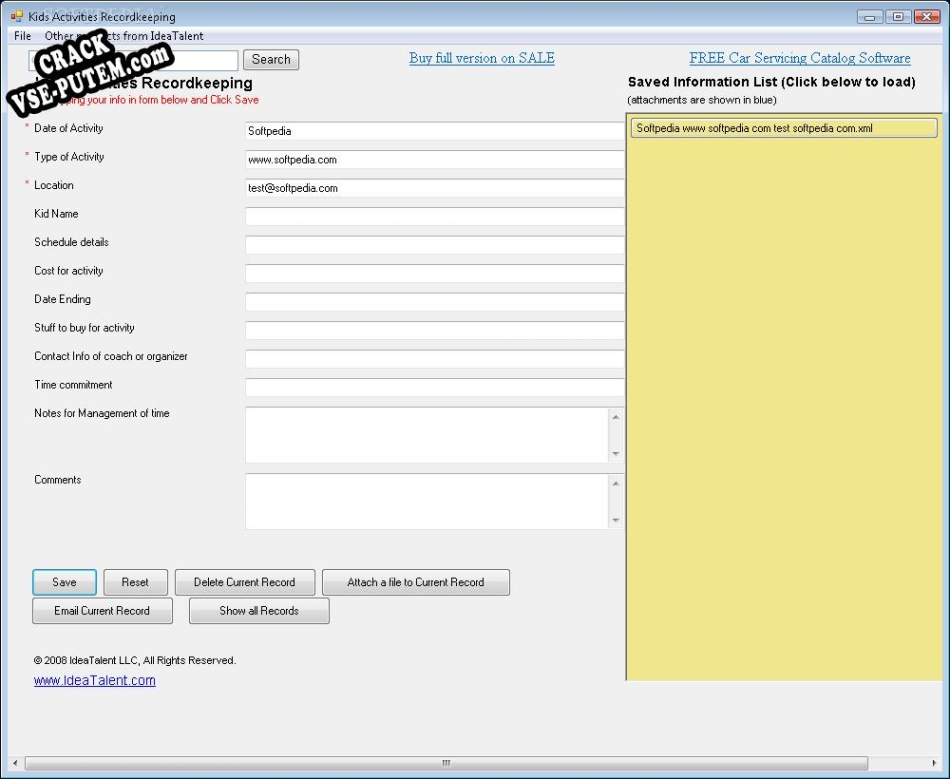Open Other products from IdeaTalent menu

pos(124,36)
